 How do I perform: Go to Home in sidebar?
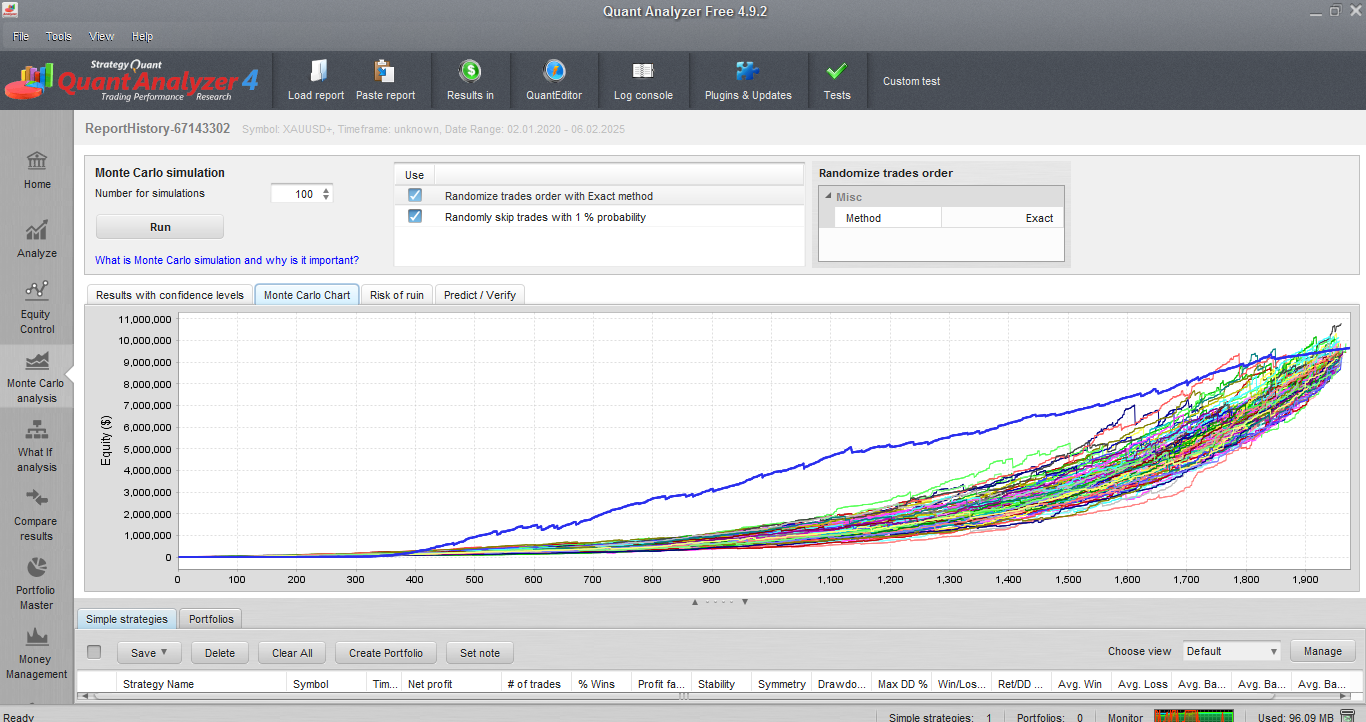tap(37, 170)
